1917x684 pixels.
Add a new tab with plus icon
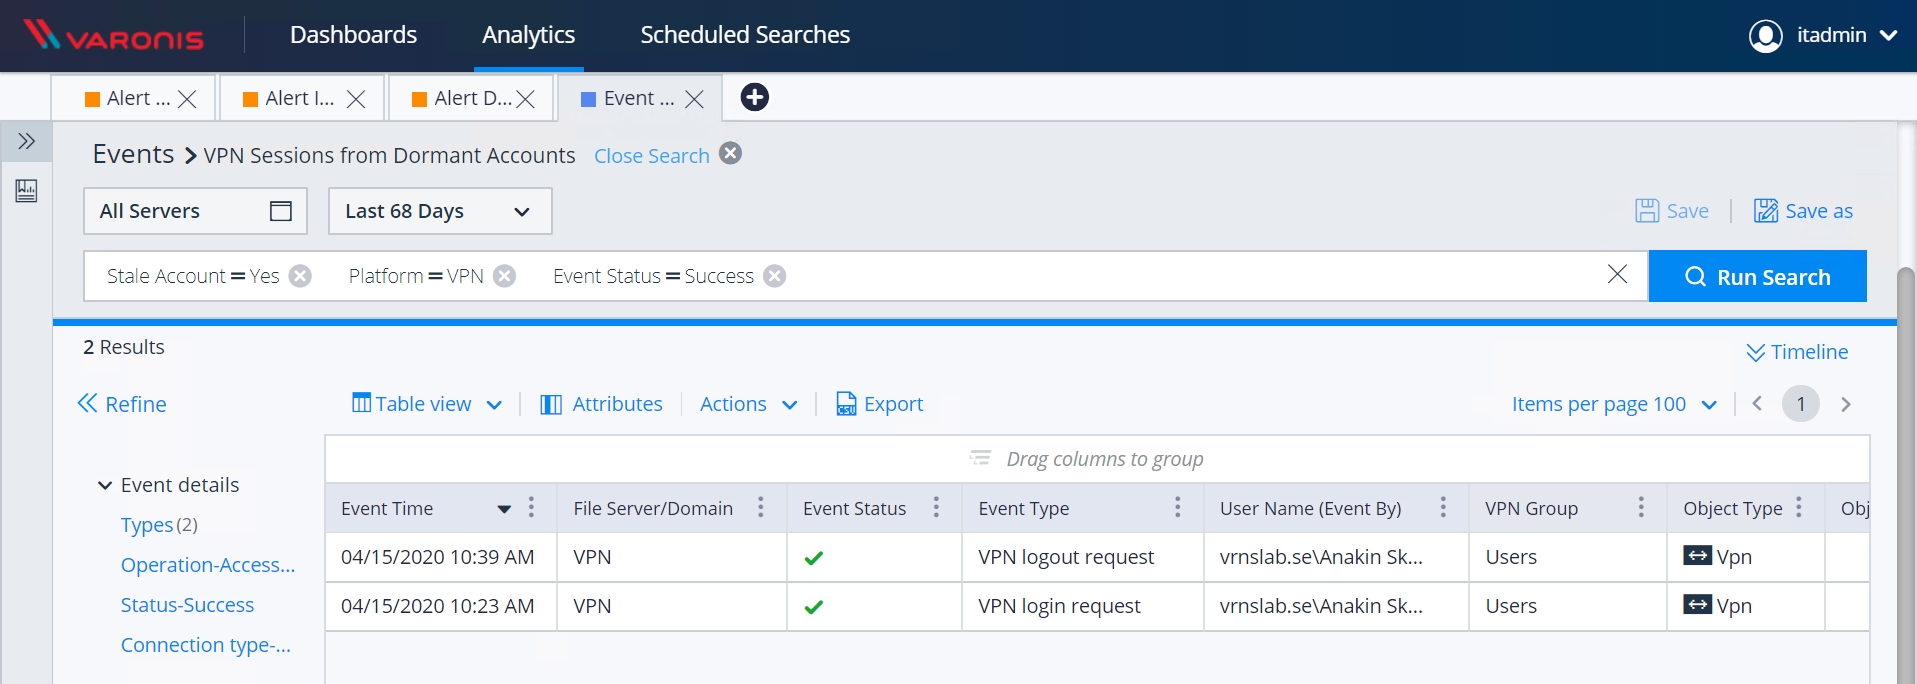(x=754, y=97)
